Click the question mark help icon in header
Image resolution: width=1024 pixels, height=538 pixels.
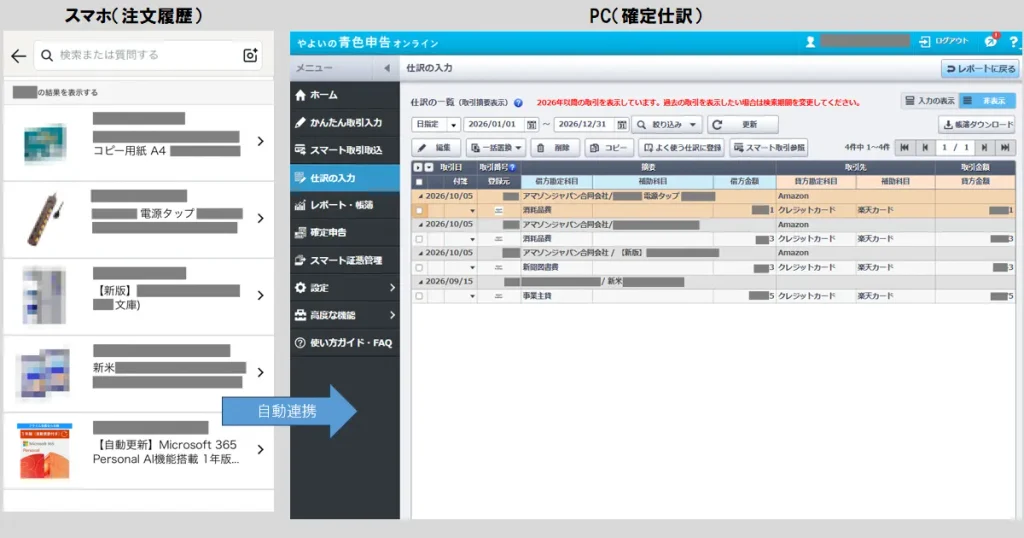[1013, 42]
